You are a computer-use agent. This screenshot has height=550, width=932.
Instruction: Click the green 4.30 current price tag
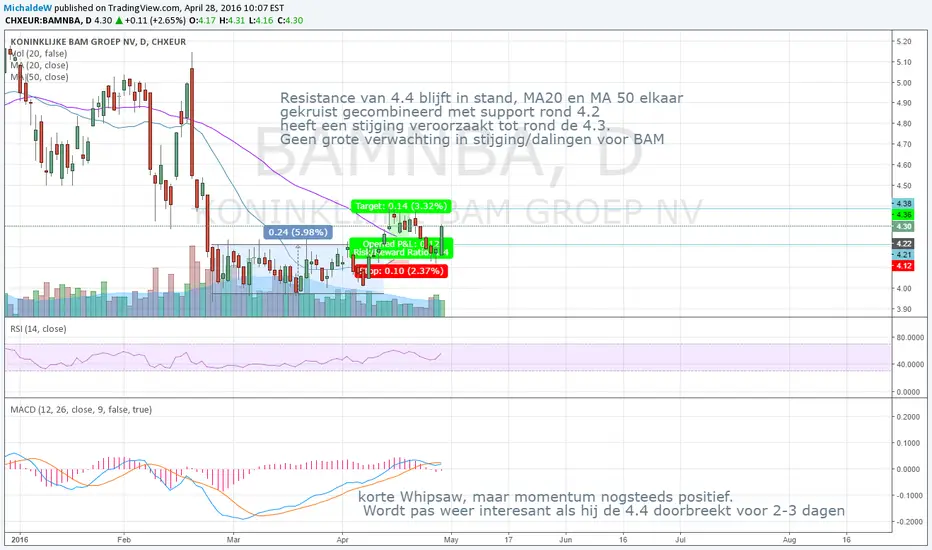click(x=903, y=227)
